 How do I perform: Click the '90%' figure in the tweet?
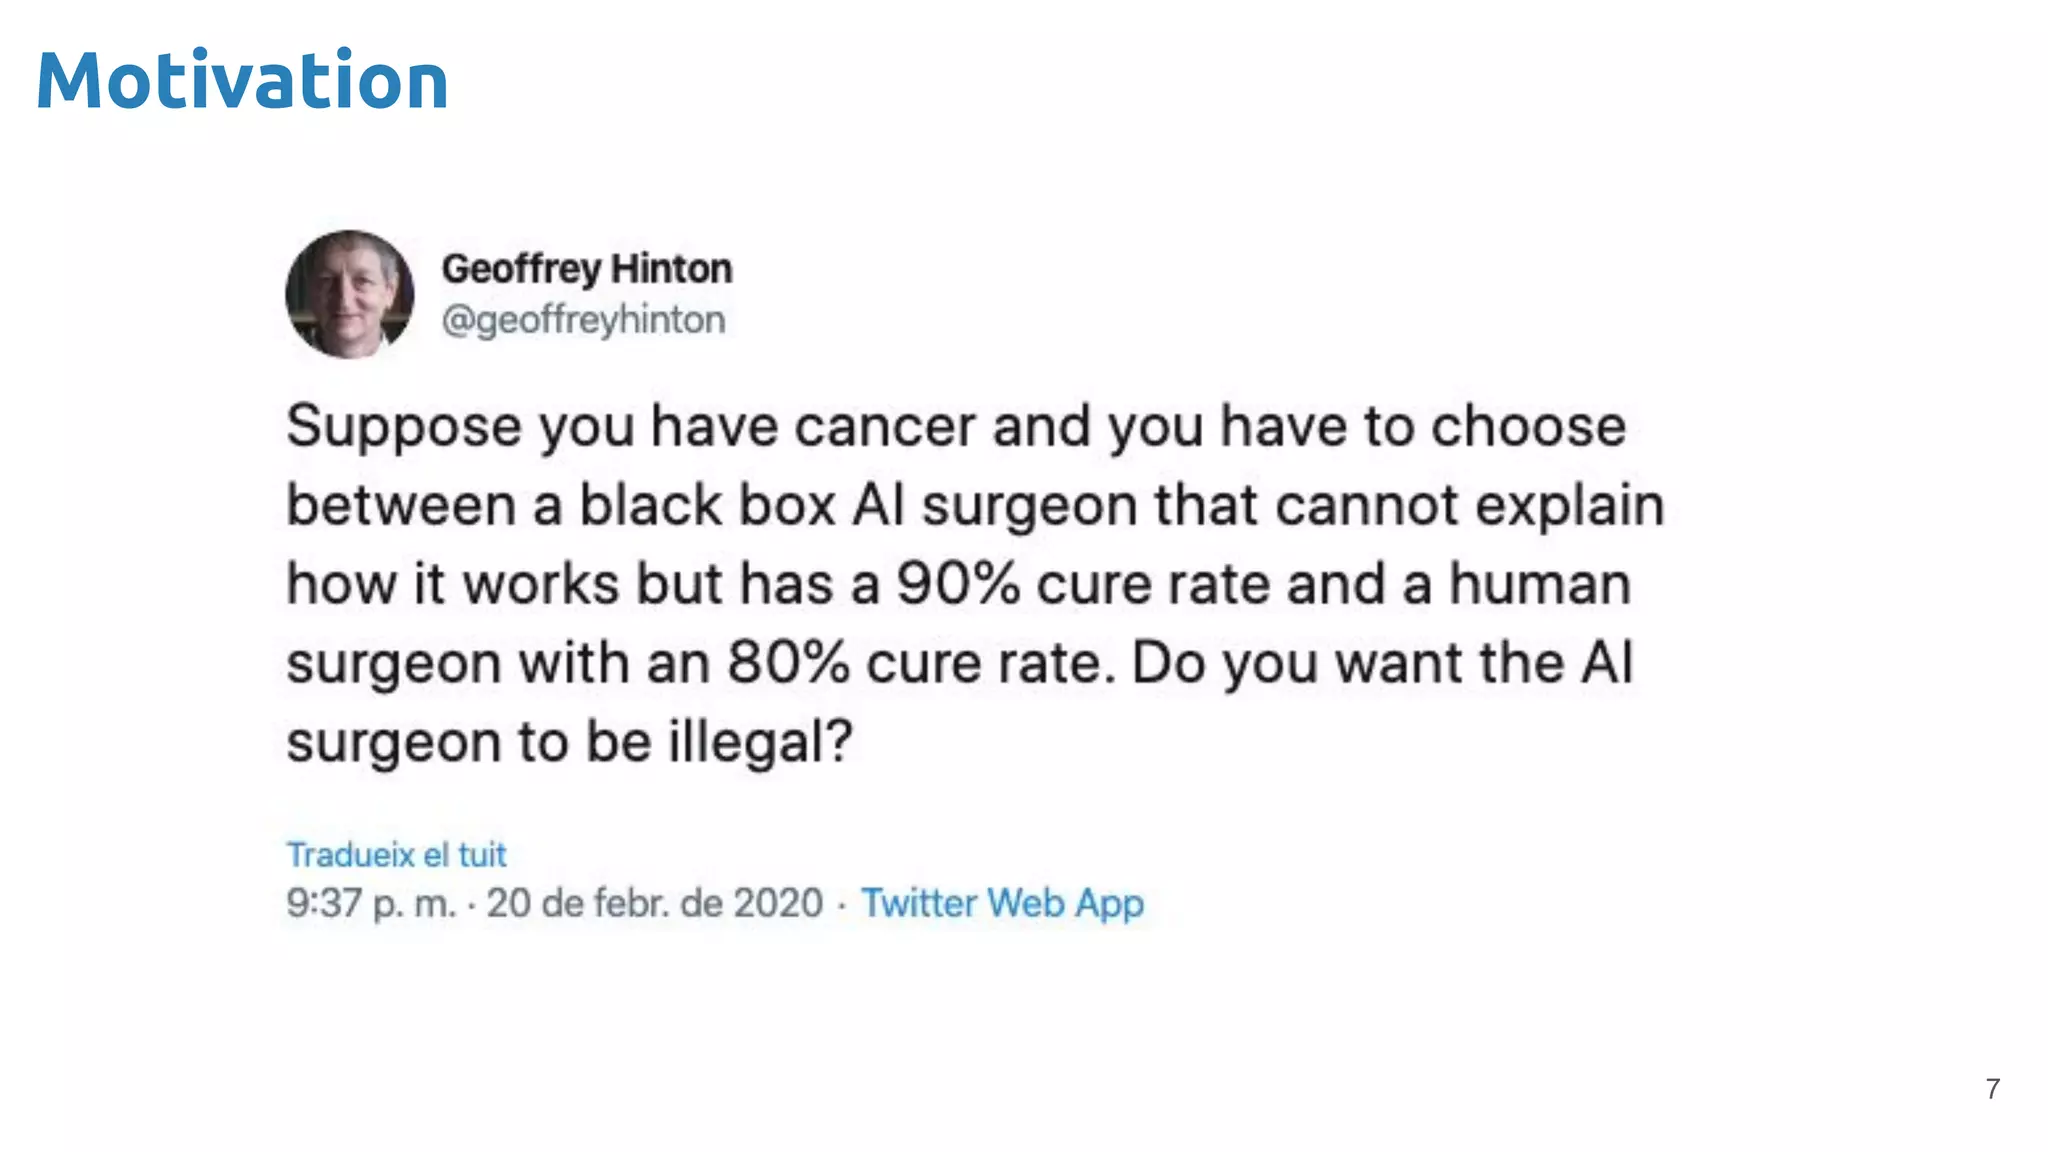tap(957, 584)
